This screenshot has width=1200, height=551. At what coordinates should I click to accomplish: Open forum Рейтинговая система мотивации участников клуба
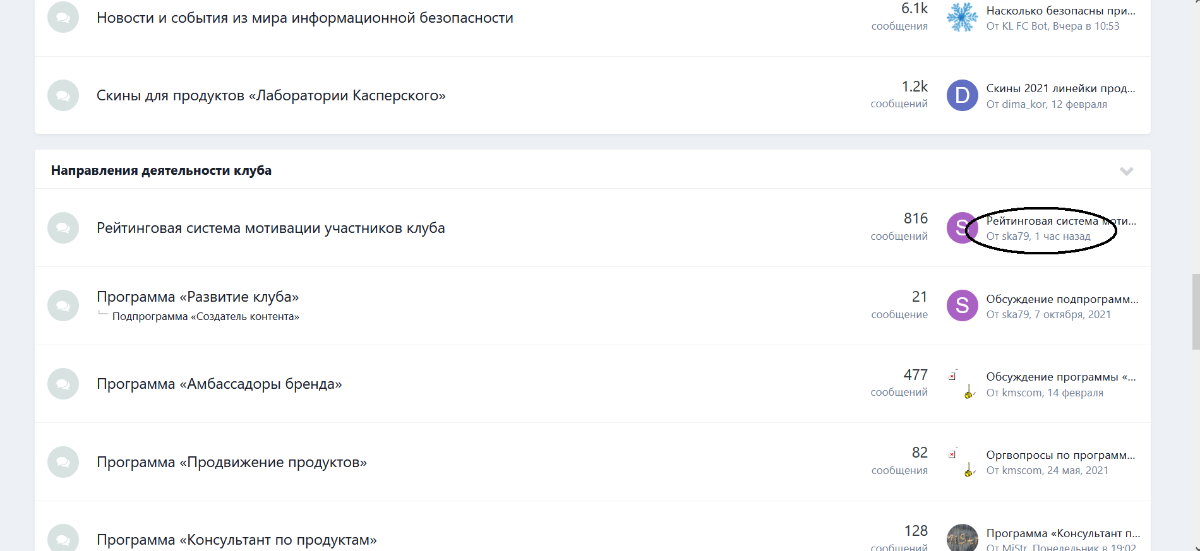point(271,228)
